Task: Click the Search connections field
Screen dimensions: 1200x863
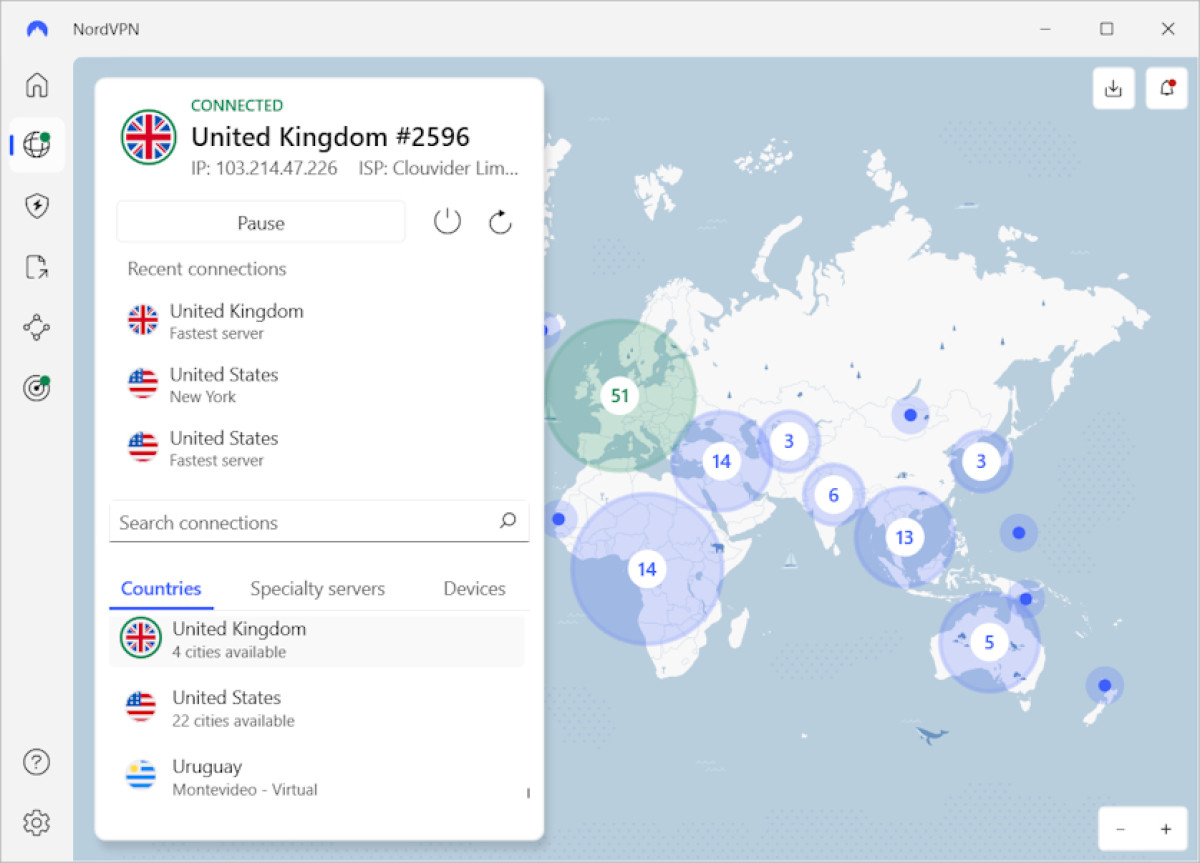Action: tap(319, 522)
